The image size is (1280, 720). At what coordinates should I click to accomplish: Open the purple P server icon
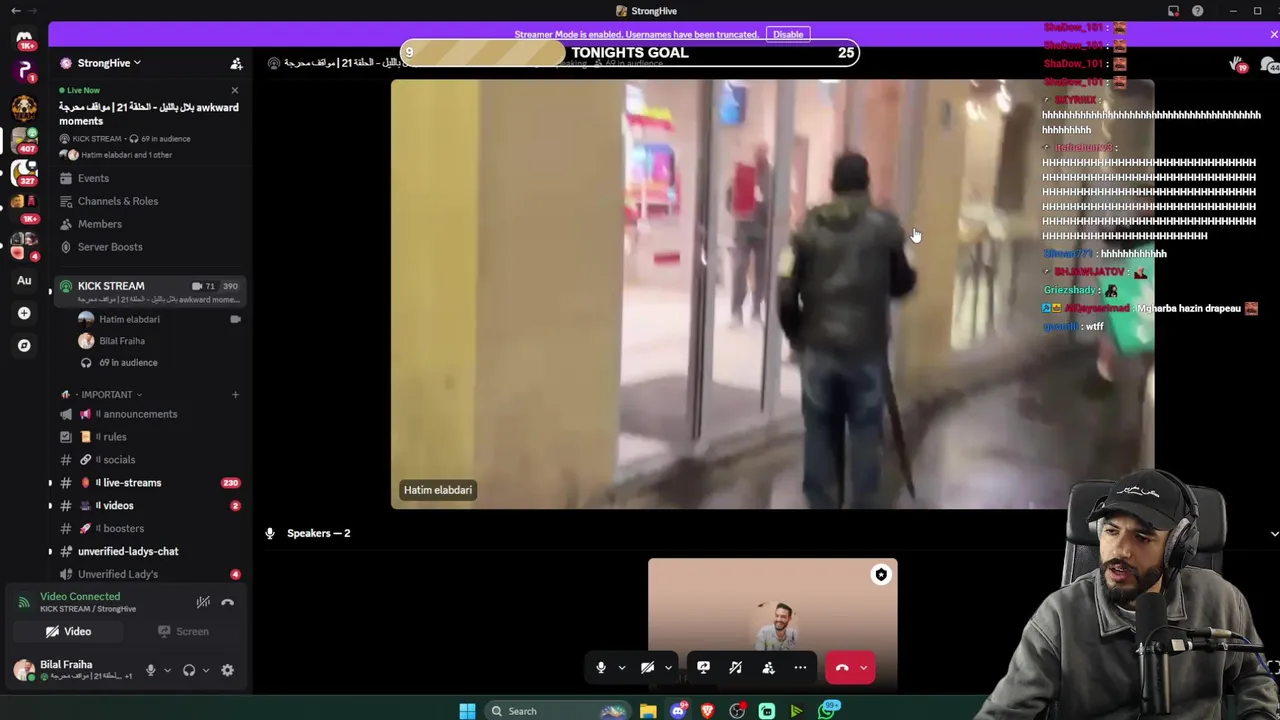(x=24, y=72)
